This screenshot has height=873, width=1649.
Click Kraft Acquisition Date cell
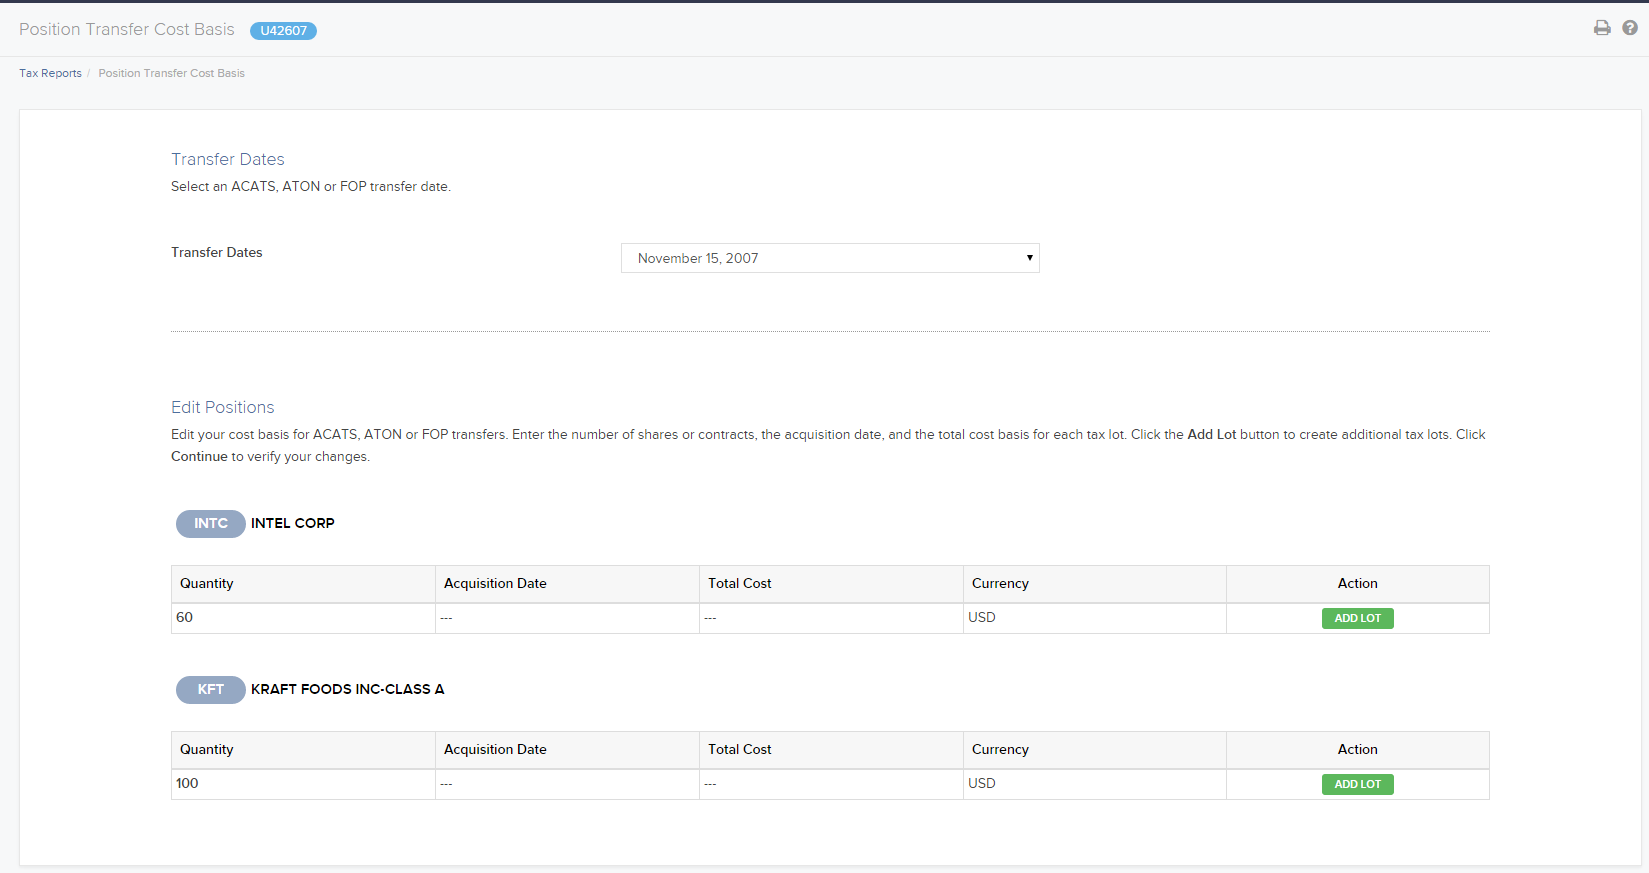click(x=567, y=784)
